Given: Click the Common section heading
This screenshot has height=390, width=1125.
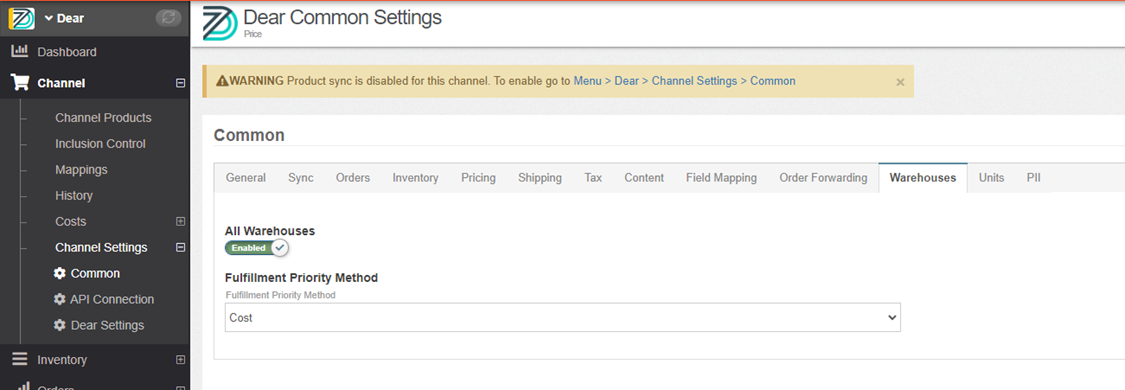Looking at the screenshot, I should (250, 135).
